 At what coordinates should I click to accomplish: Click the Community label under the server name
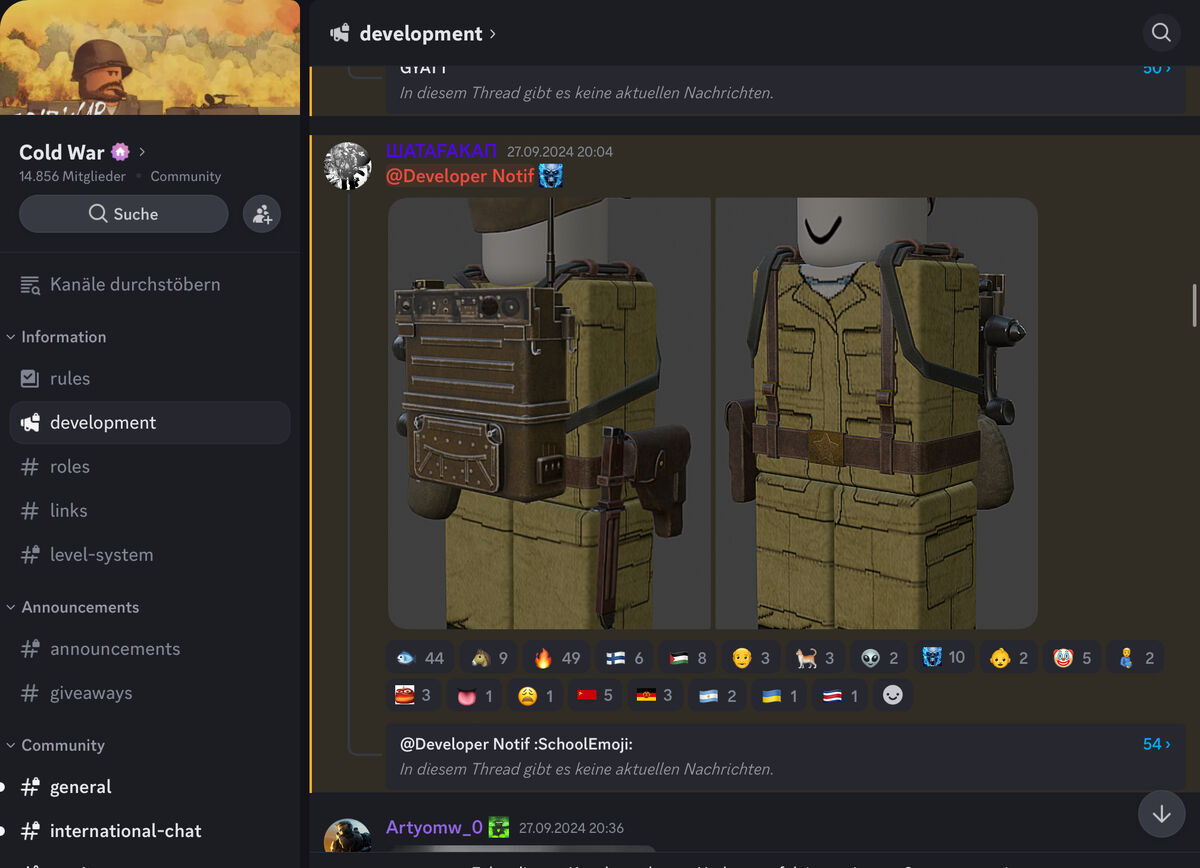185,176
